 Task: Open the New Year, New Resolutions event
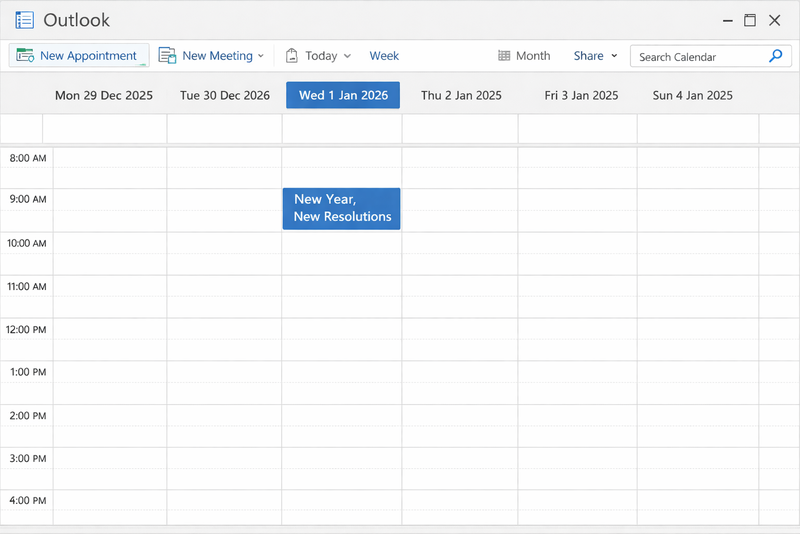coord(342,208)
